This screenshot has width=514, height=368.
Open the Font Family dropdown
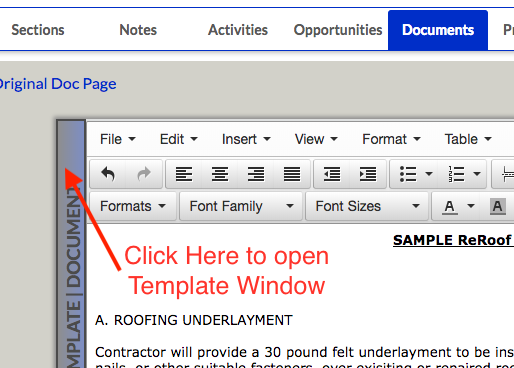point(241,206)
